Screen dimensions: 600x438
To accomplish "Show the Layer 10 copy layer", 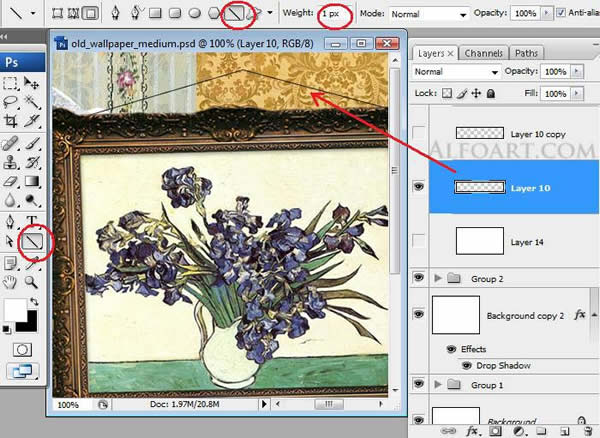I will (419, 133).
